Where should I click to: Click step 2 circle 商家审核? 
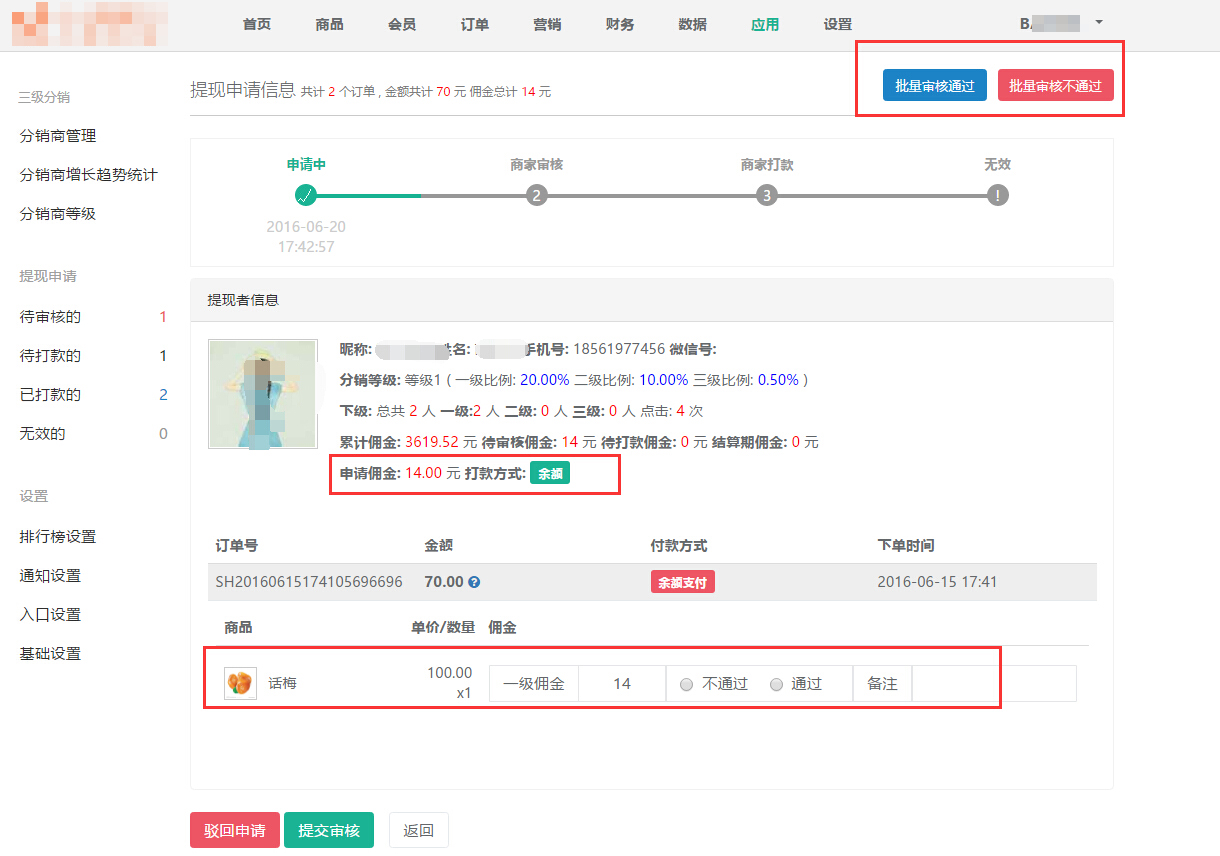point(537,195)
